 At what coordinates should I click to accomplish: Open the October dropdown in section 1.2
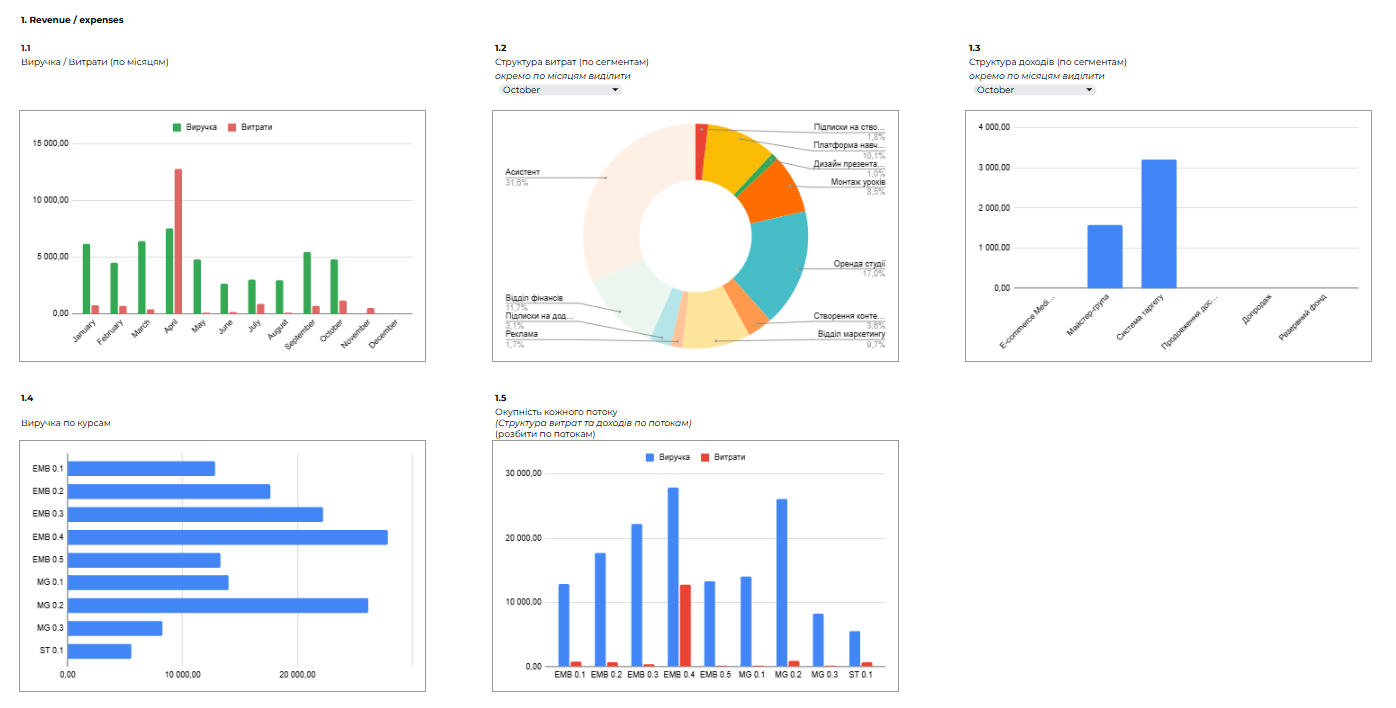[560, 90]
